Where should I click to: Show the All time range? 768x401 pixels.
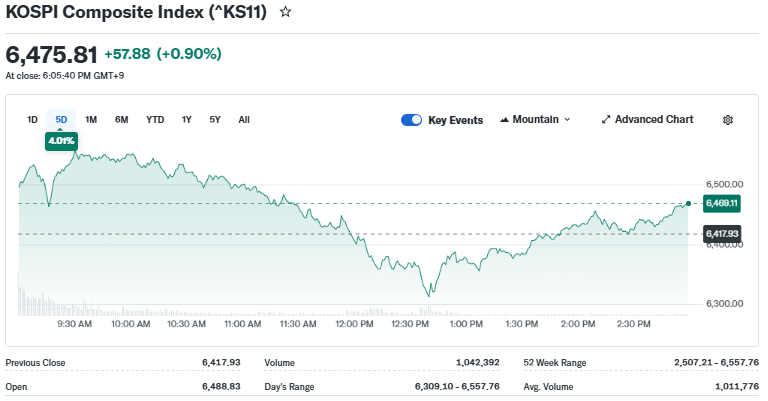pos(244,119)
